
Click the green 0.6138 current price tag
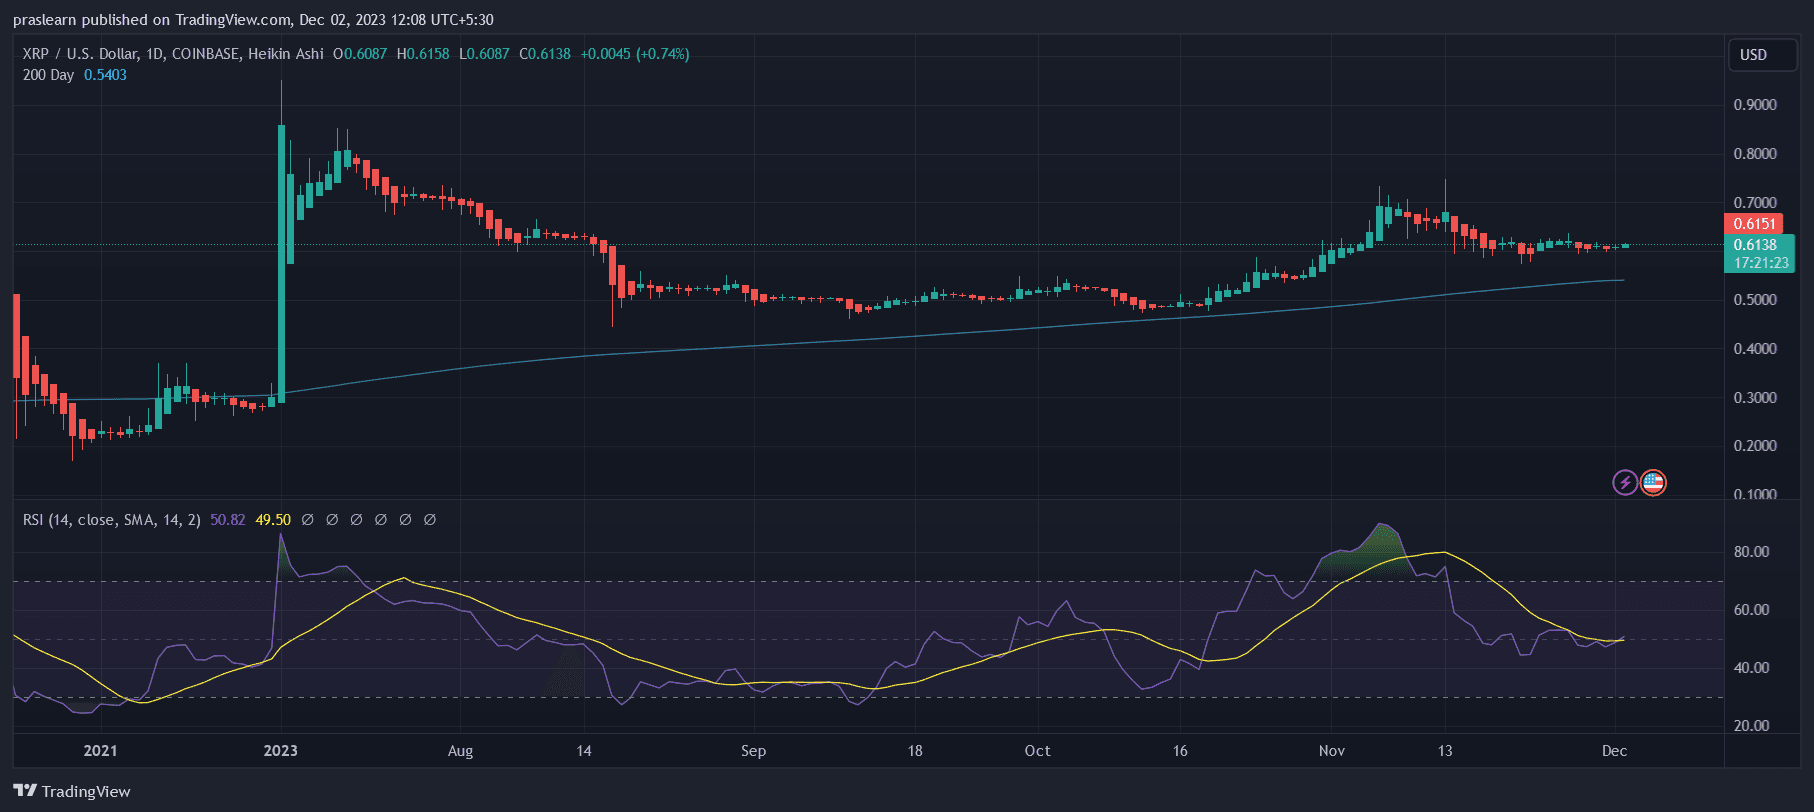(x=1755, y=245)
